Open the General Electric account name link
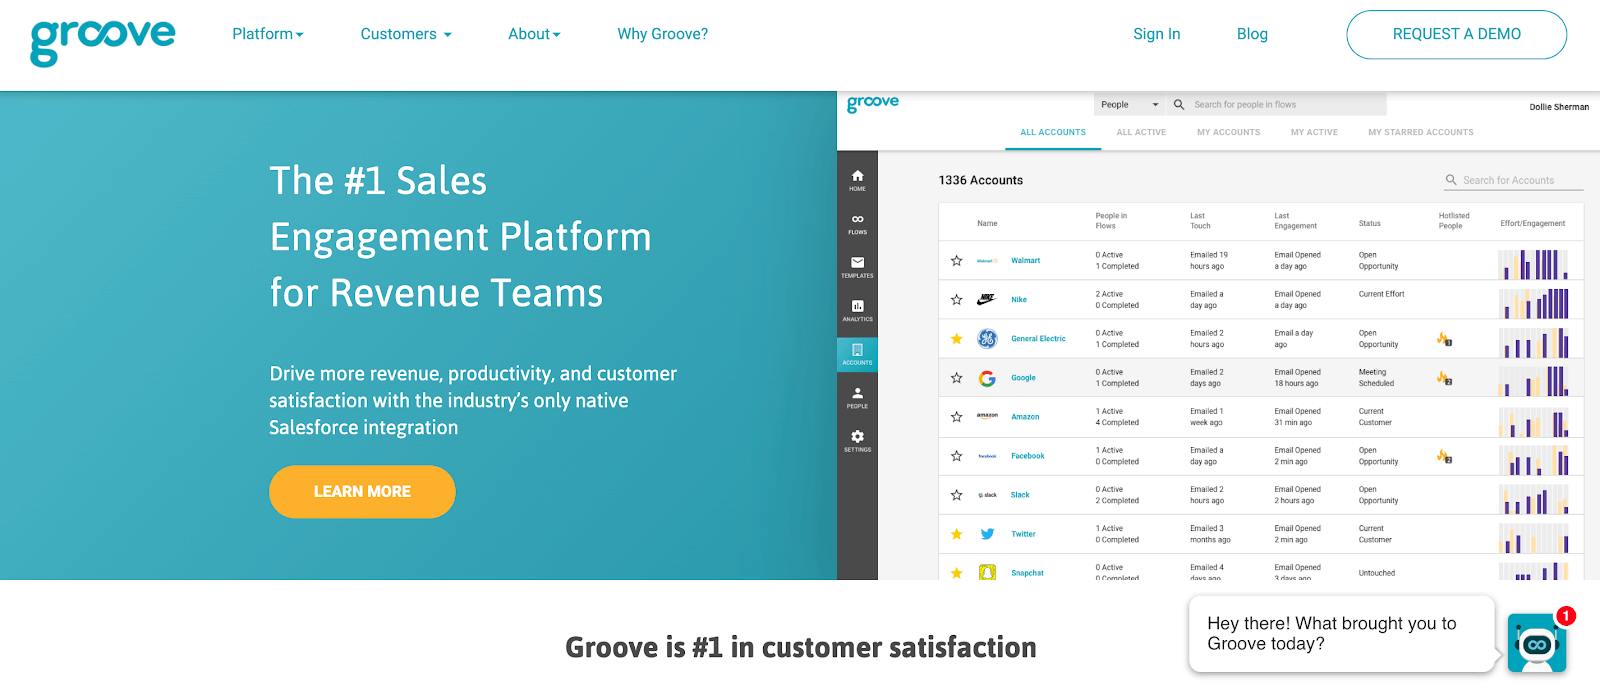The height and width of the screenshot is (700, 1600). point(1038,339)
